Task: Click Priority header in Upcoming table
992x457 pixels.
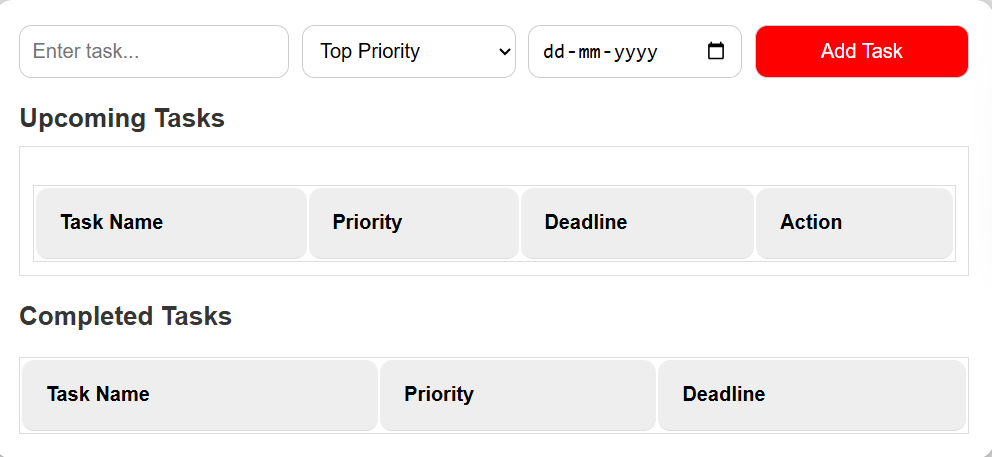Action: pos(367,222)
